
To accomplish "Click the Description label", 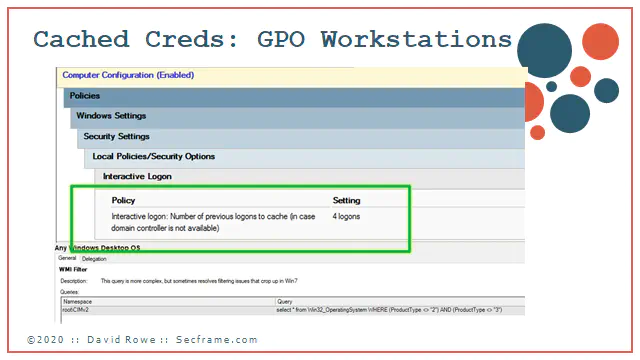I will click(74, 281).
